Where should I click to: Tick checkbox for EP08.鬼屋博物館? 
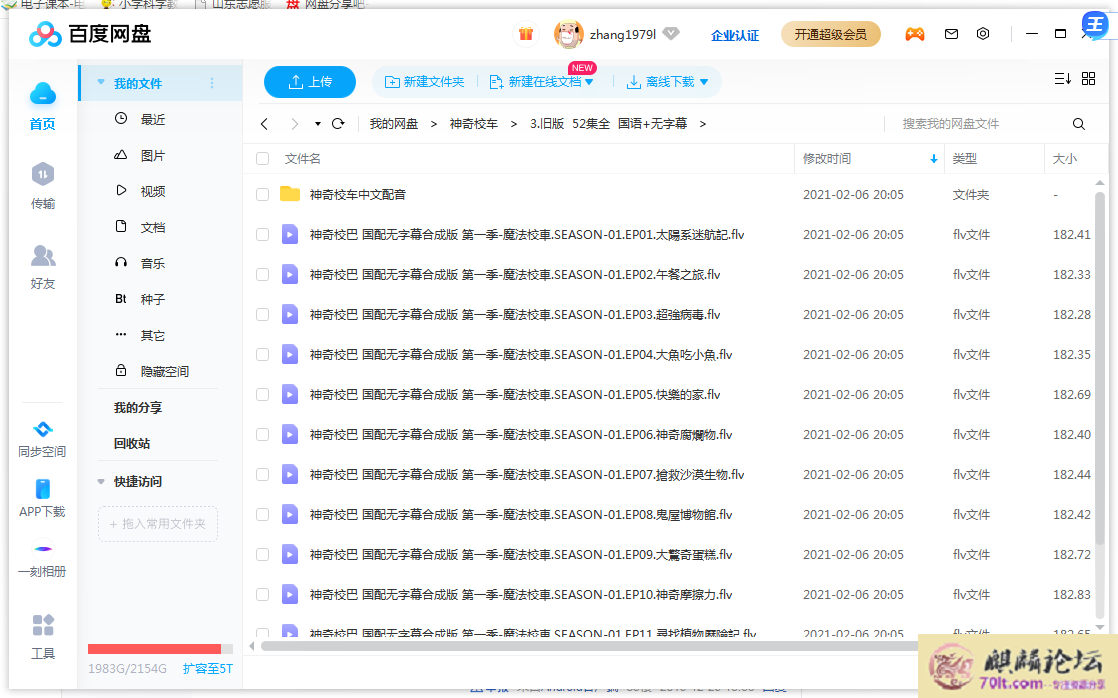(262, 514)
